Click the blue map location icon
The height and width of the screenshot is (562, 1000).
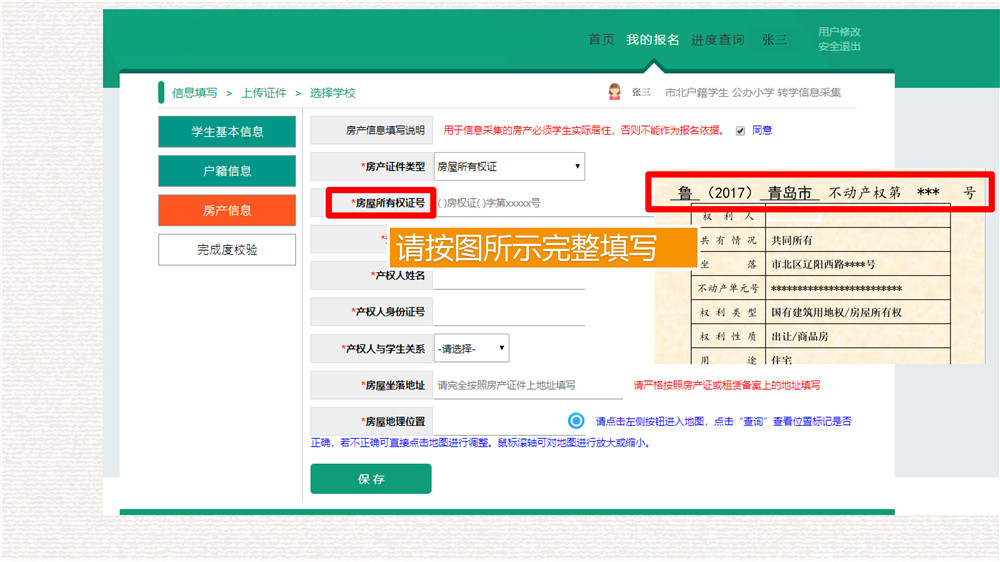[x=576, y=421]
